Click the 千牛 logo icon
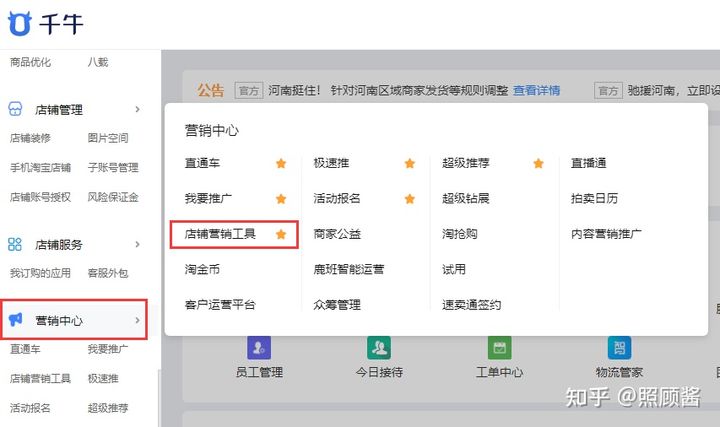This screenshot has width=720, height=427. click(x=19, y=23)
